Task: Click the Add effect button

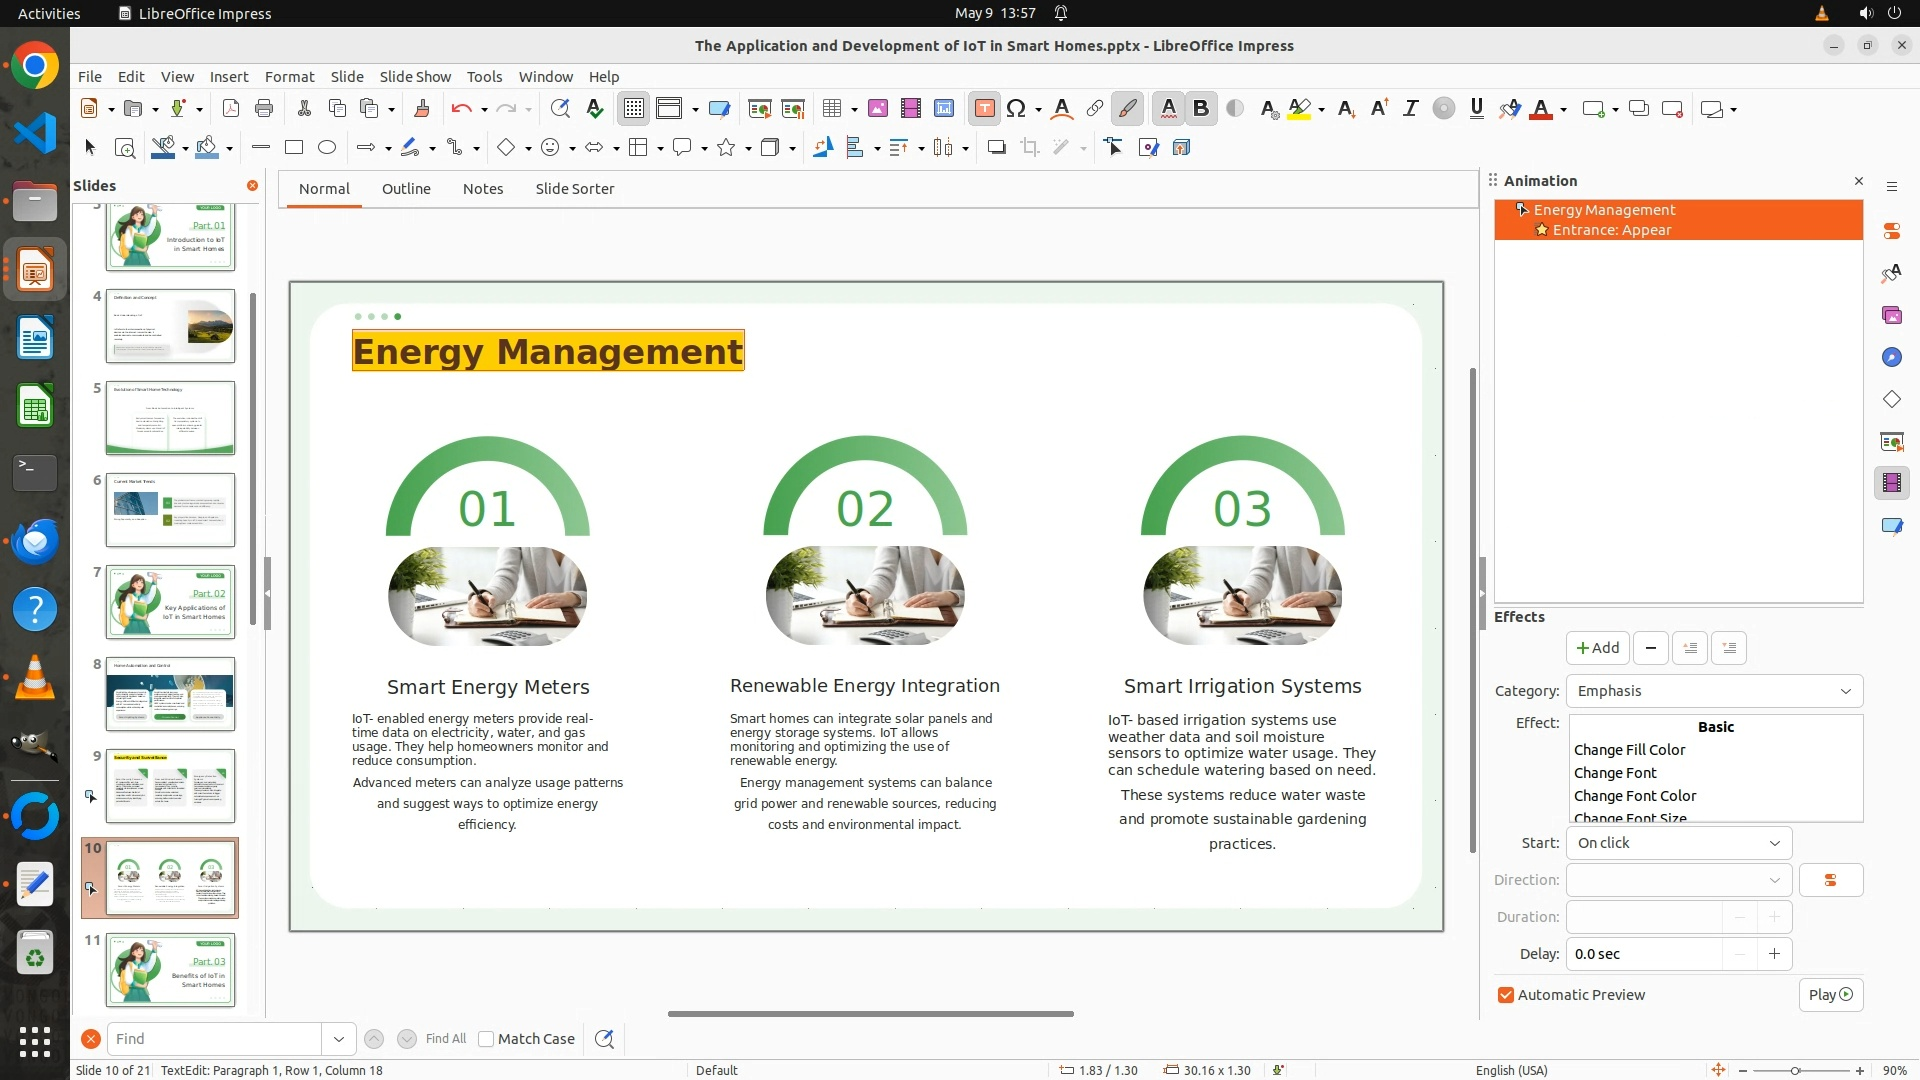Action: (x=1597, y=648)
